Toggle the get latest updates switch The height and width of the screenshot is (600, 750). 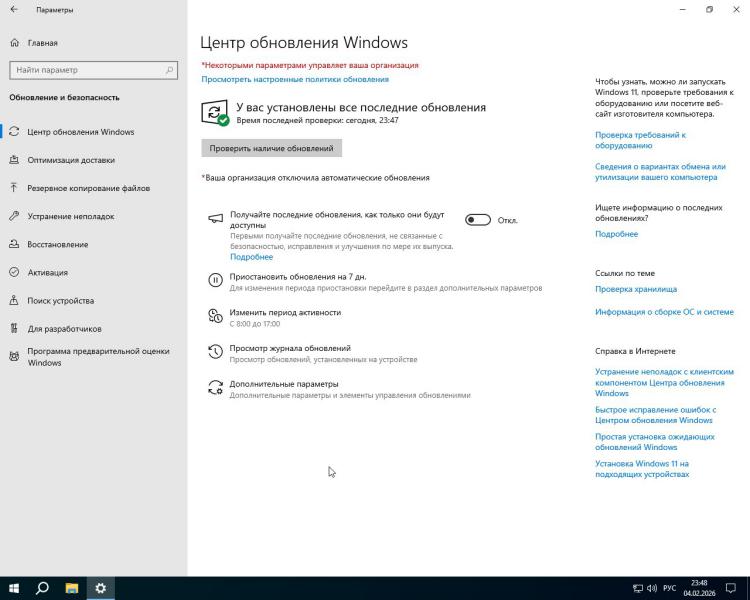478,220
